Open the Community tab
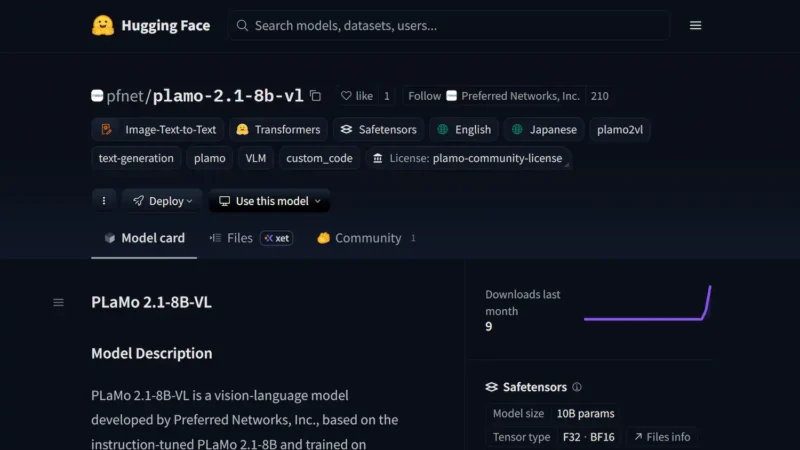Image resolution: width=800 pixels, height=450 pixels. 366,238
